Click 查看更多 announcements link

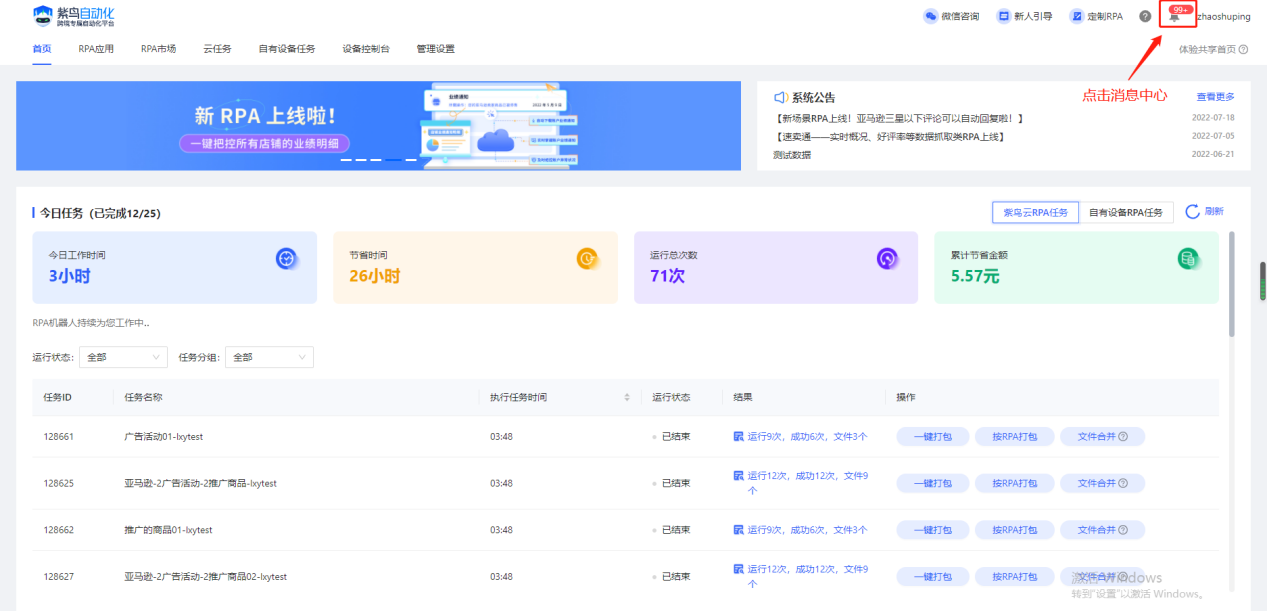pyautogui.click(x=1215, y=97)
